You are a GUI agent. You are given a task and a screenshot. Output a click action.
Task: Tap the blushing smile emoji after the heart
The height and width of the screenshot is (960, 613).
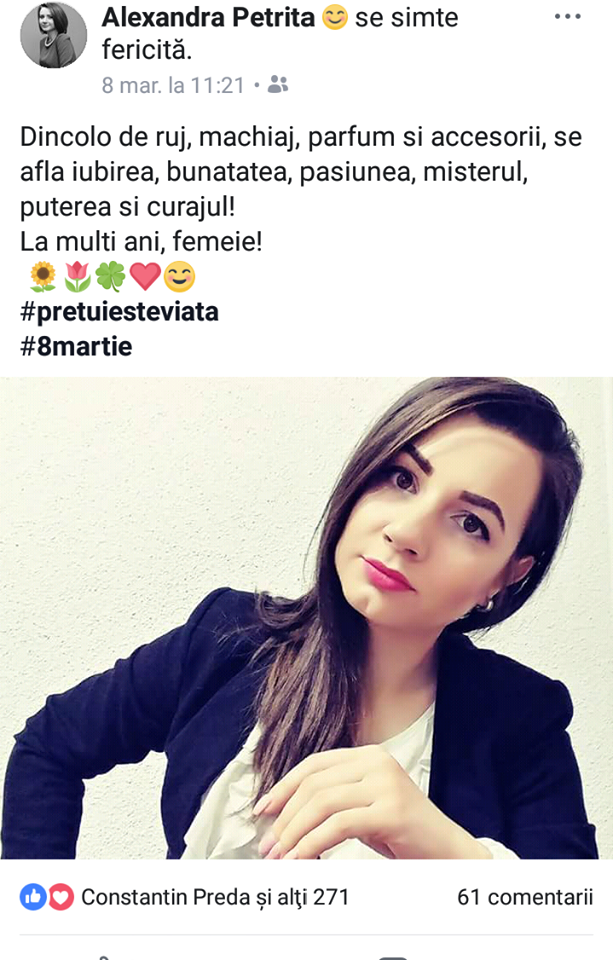point(179,277)
